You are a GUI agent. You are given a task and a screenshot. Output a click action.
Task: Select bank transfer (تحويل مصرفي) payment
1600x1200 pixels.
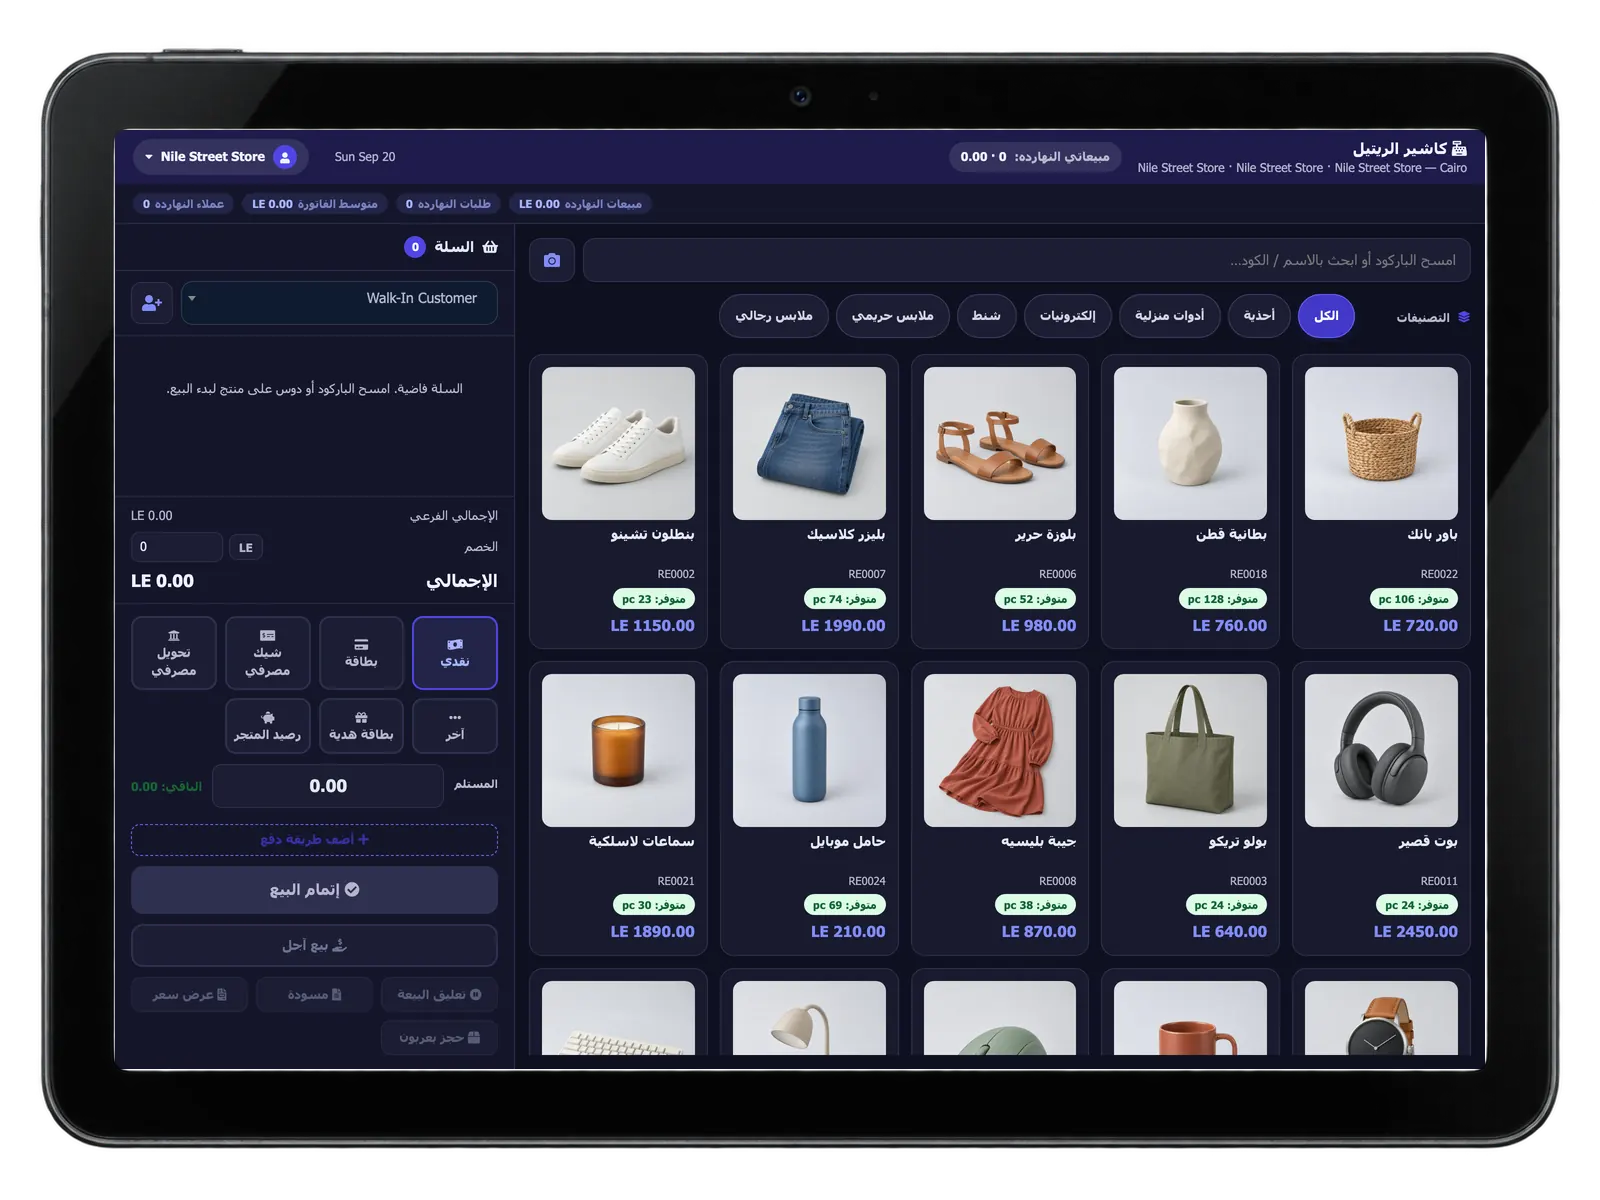(174, 653)
